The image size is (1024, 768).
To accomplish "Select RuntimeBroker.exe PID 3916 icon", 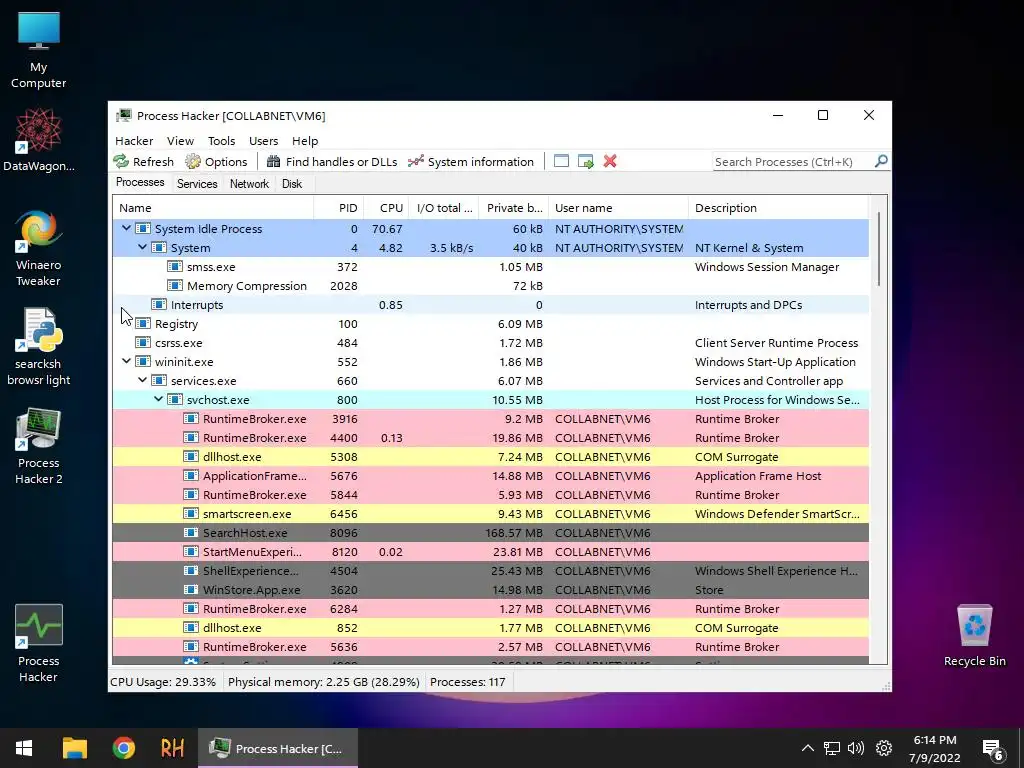I will pos(191,419).
